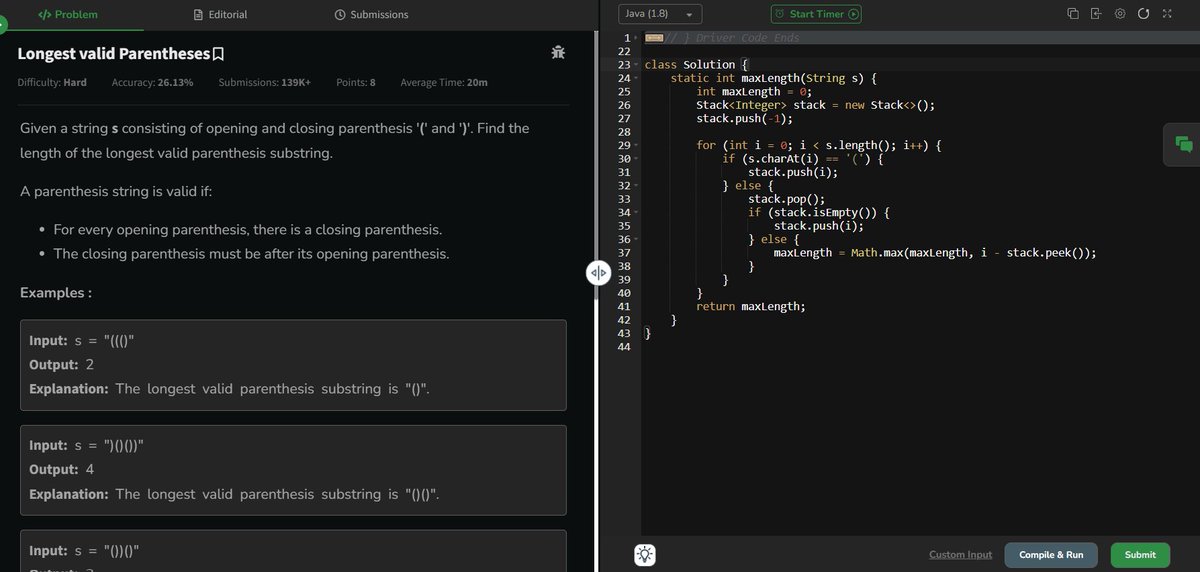Click the 'Average Time: 20m' text
This screenshot has width=1200, height=572.
point(444,82)
